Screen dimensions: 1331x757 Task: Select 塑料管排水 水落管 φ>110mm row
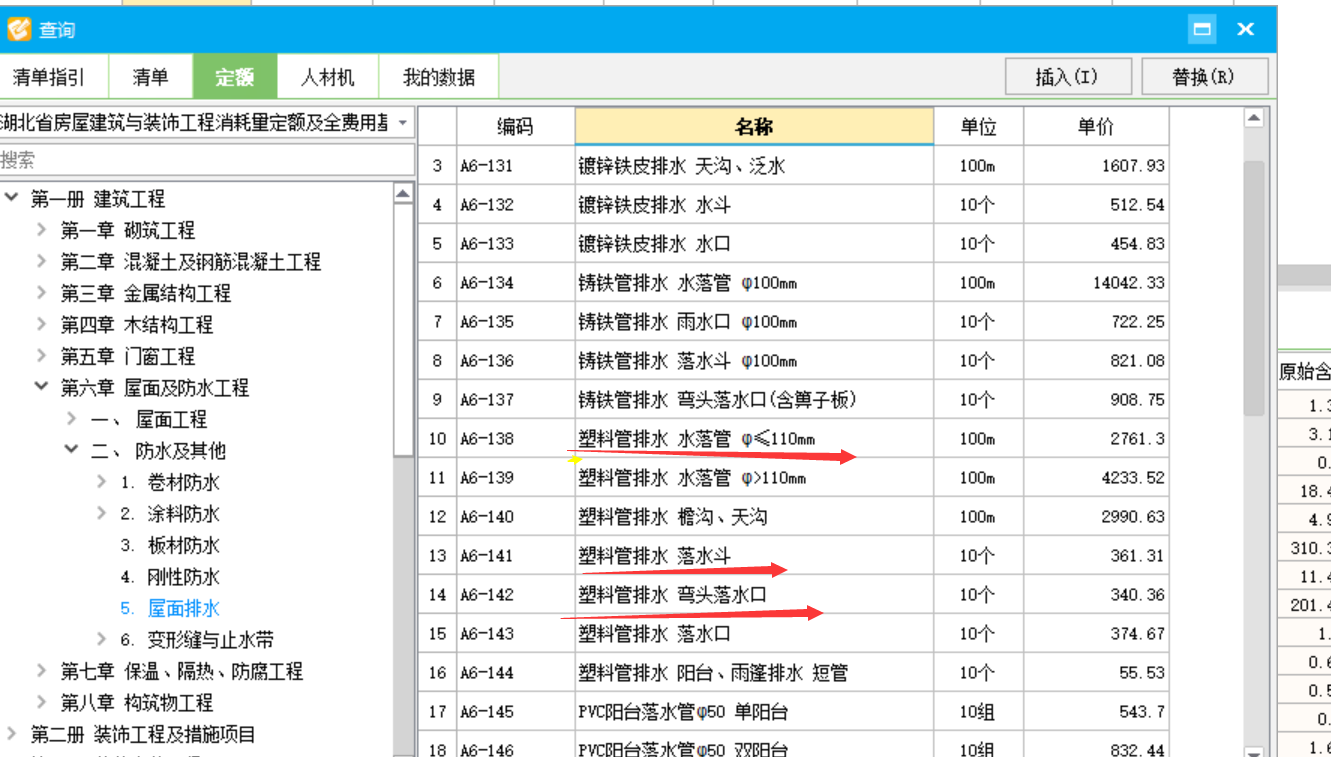pyautogui.click(x=794, y=478)
